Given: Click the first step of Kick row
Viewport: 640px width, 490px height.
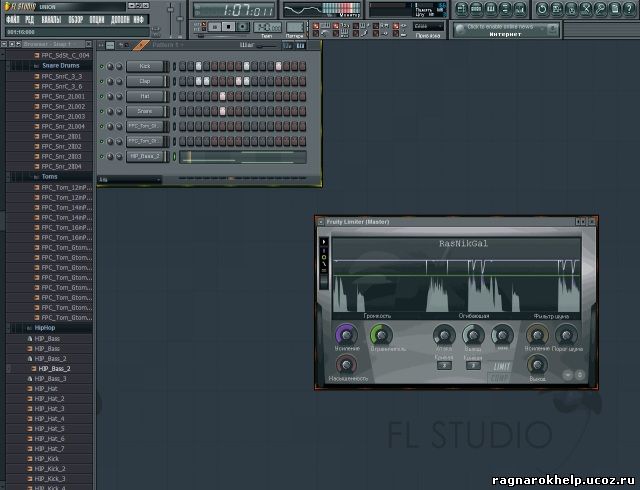Looking at the screenshot, I should click(x=182, y=66).
